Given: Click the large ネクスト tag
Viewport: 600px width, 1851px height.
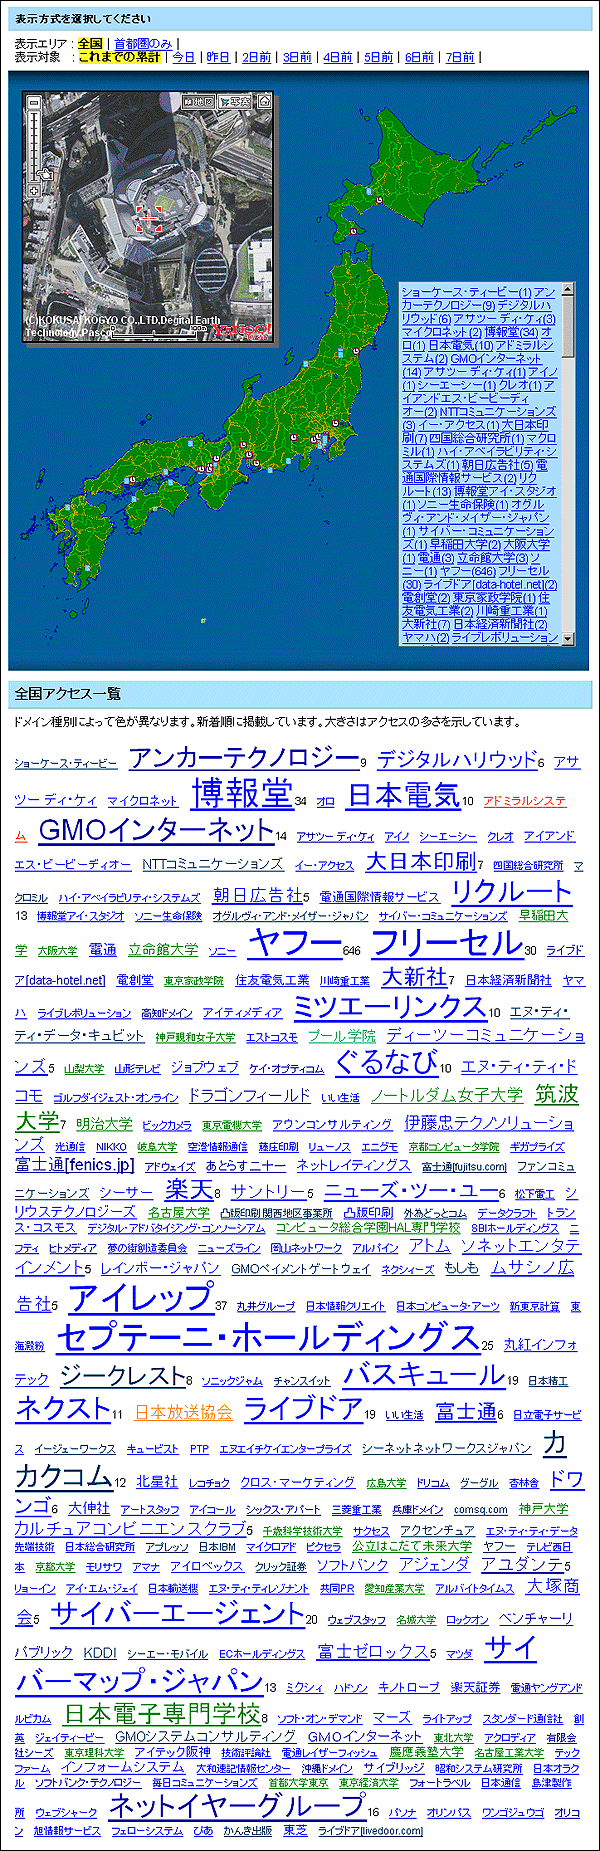Looking at the screenshot, I should (x=63, y=1407).
